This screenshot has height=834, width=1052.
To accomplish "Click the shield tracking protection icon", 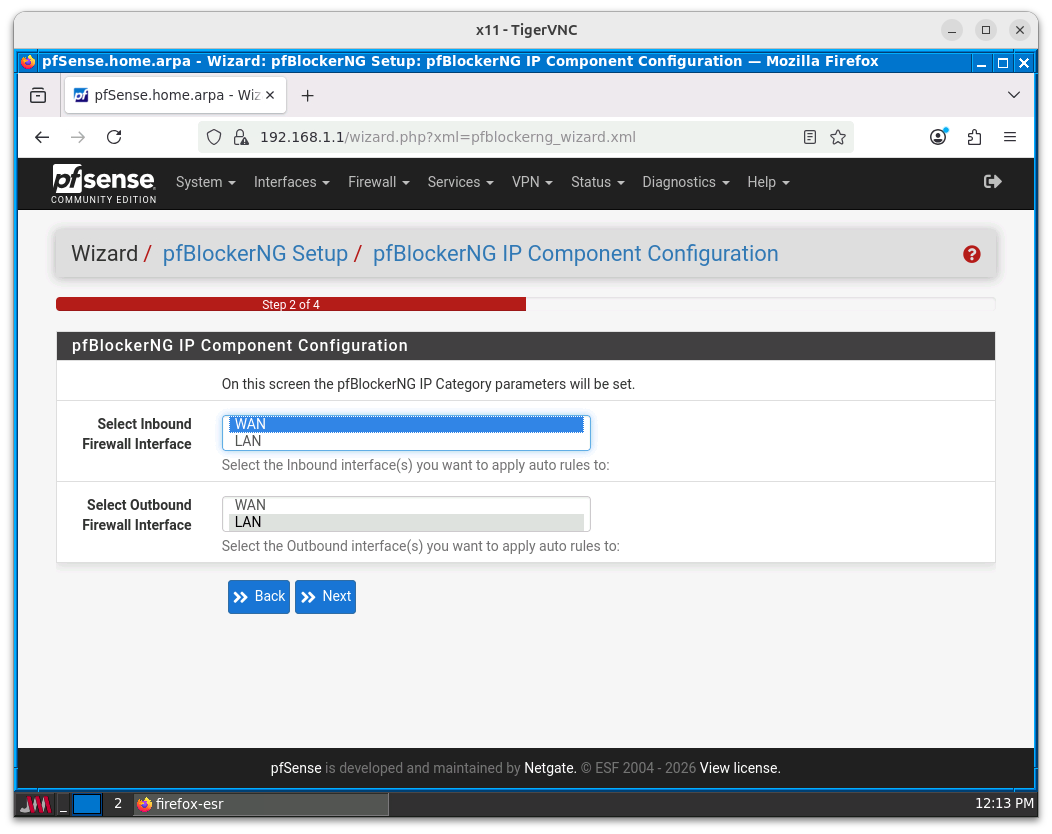I will [214, 138].
